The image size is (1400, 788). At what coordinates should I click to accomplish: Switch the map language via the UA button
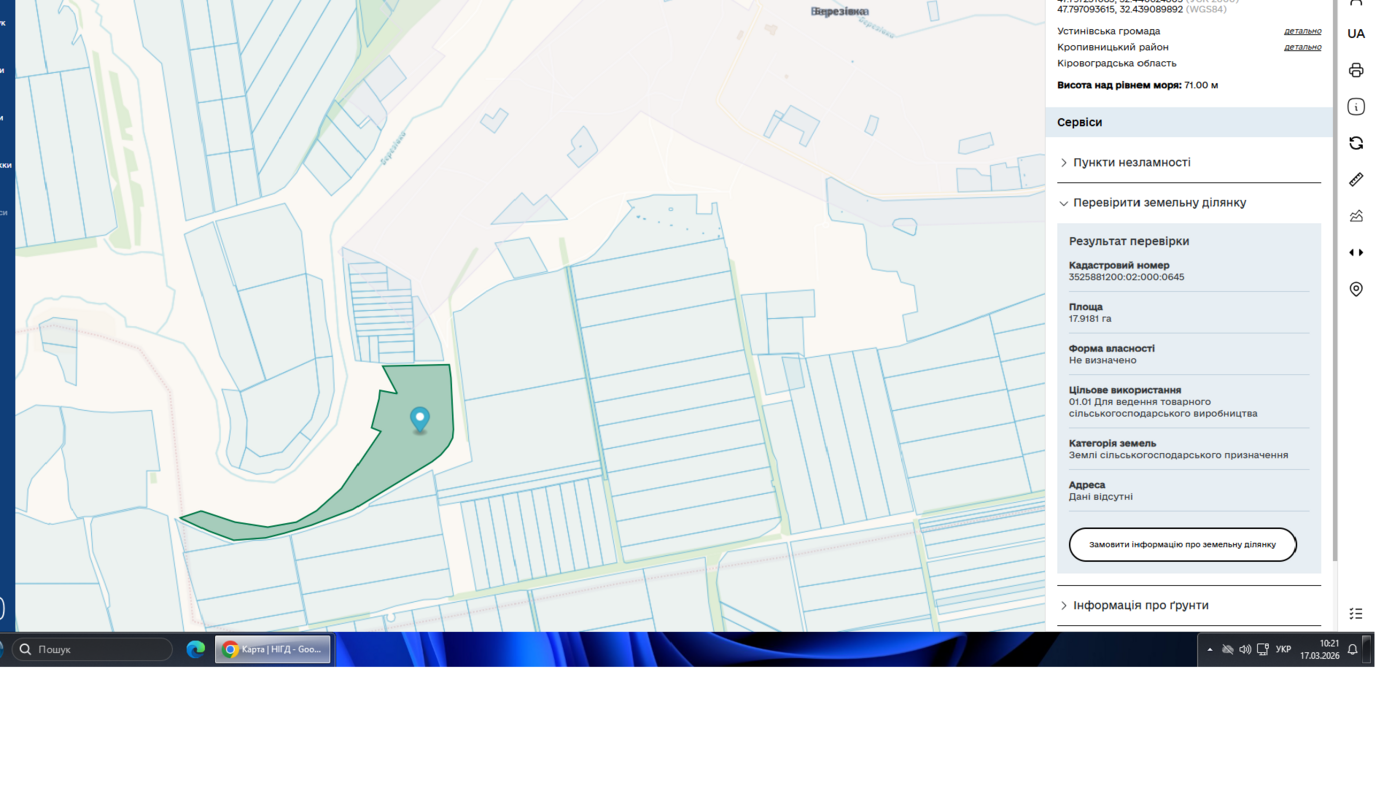point(1356,33)
